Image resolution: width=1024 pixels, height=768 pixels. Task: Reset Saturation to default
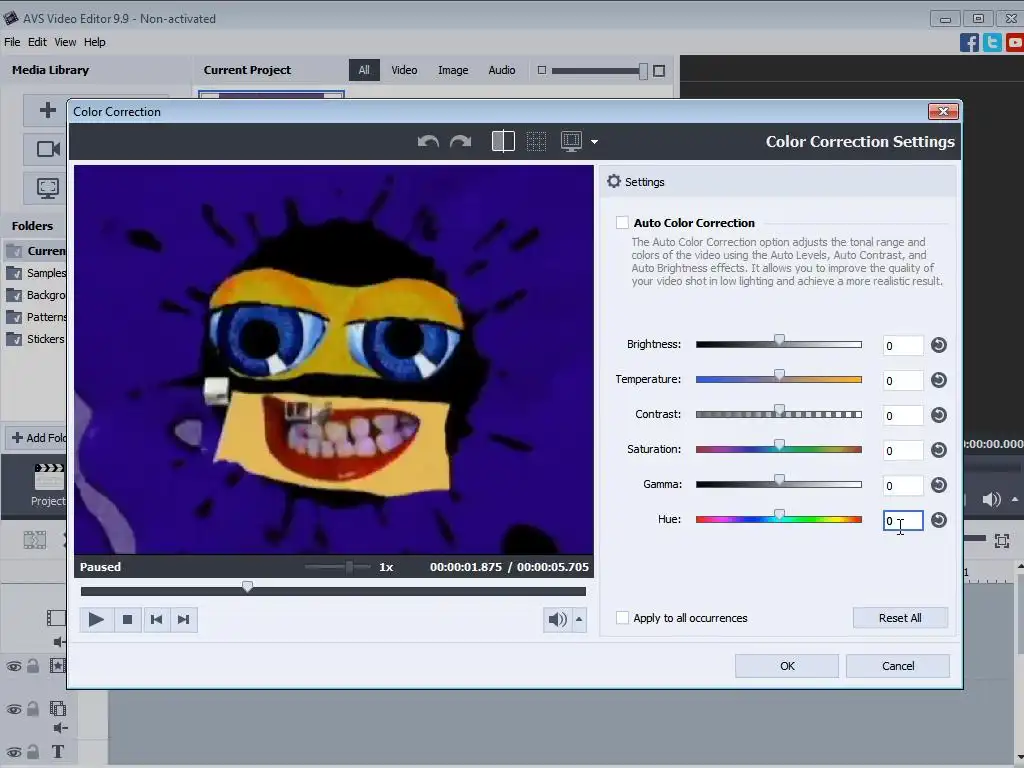pyautogui.click(x=938, y=450)
